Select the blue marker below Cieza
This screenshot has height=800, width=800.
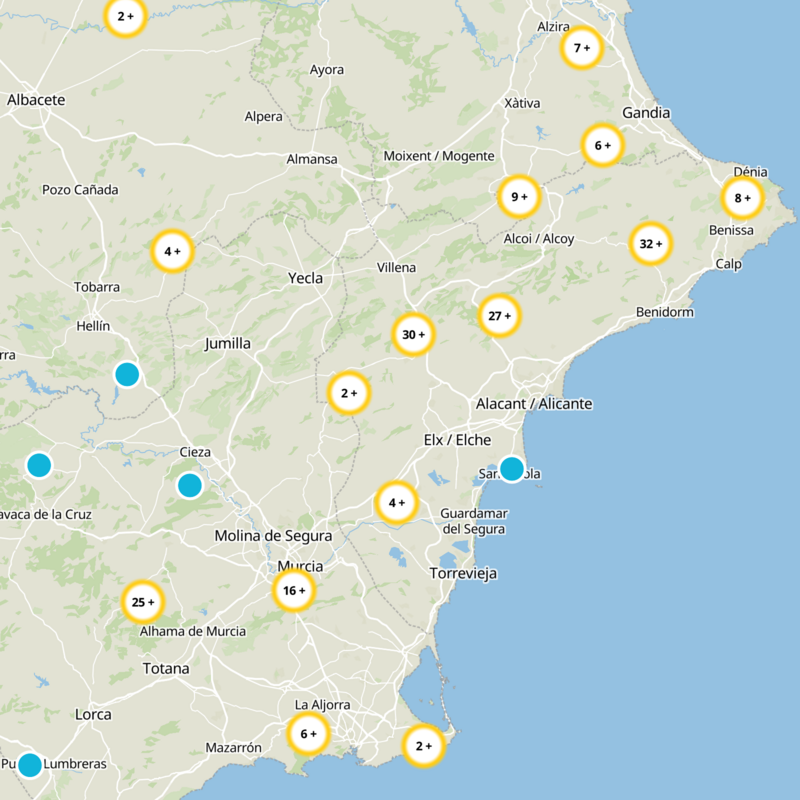(190, 485)
